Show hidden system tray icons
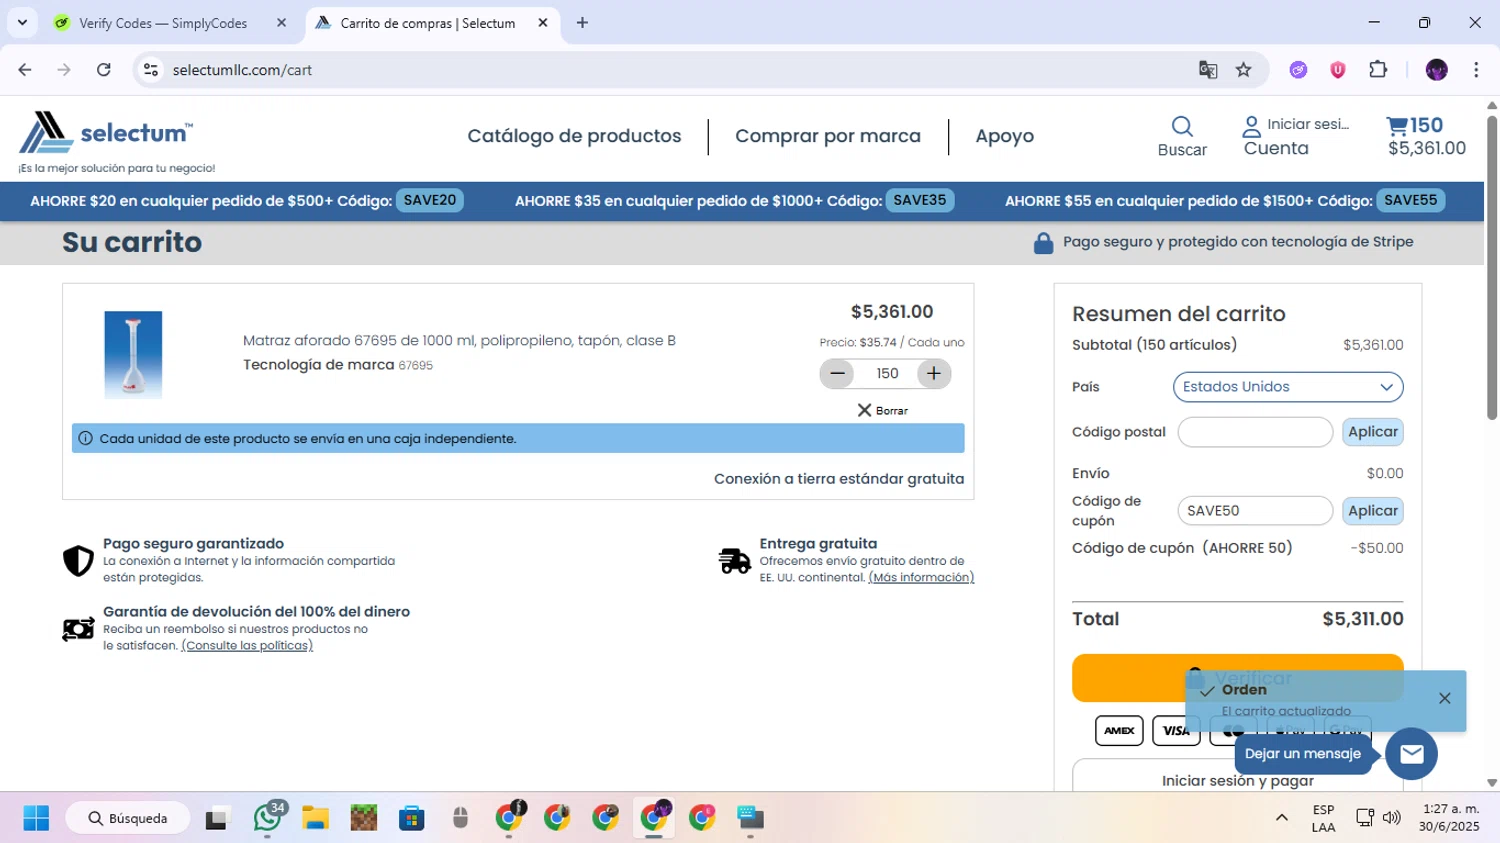Image resolution: width=1500 pixels, height=843 pixels. [x=1281, y=818]
